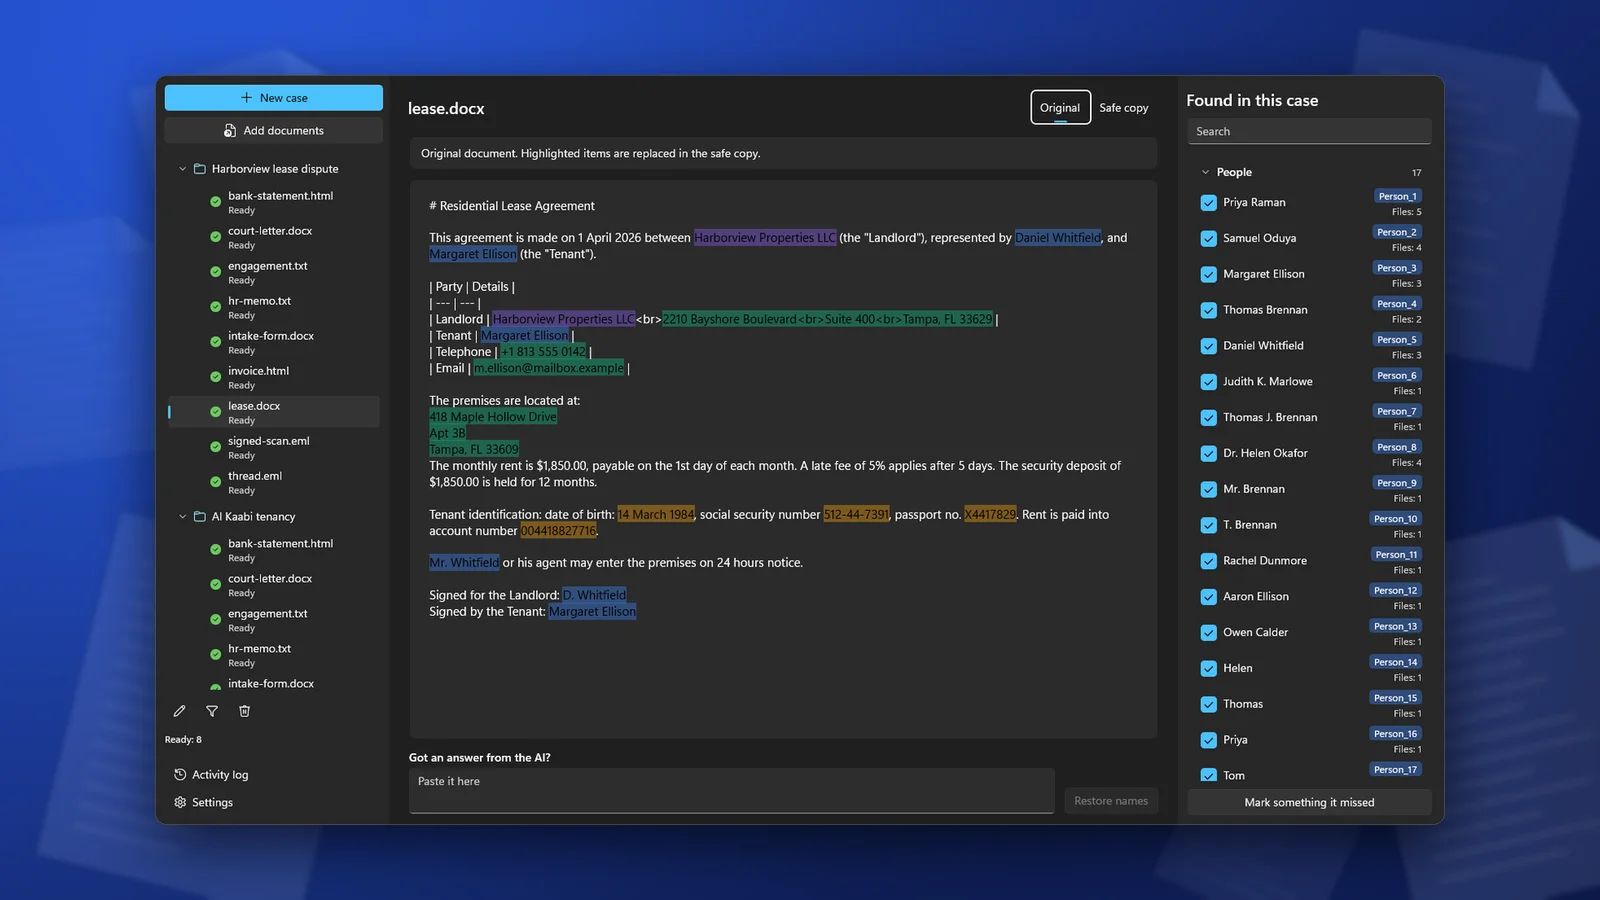Viewport: 1600px width, 900px height.
Task: Focus the Search field
Action: 1309,131
